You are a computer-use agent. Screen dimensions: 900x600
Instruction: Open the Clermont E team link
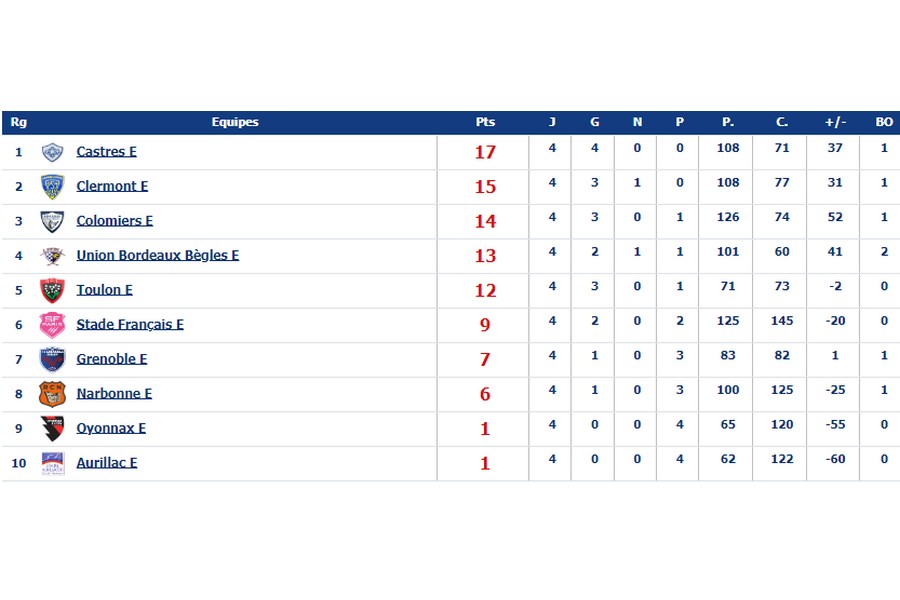112,186
